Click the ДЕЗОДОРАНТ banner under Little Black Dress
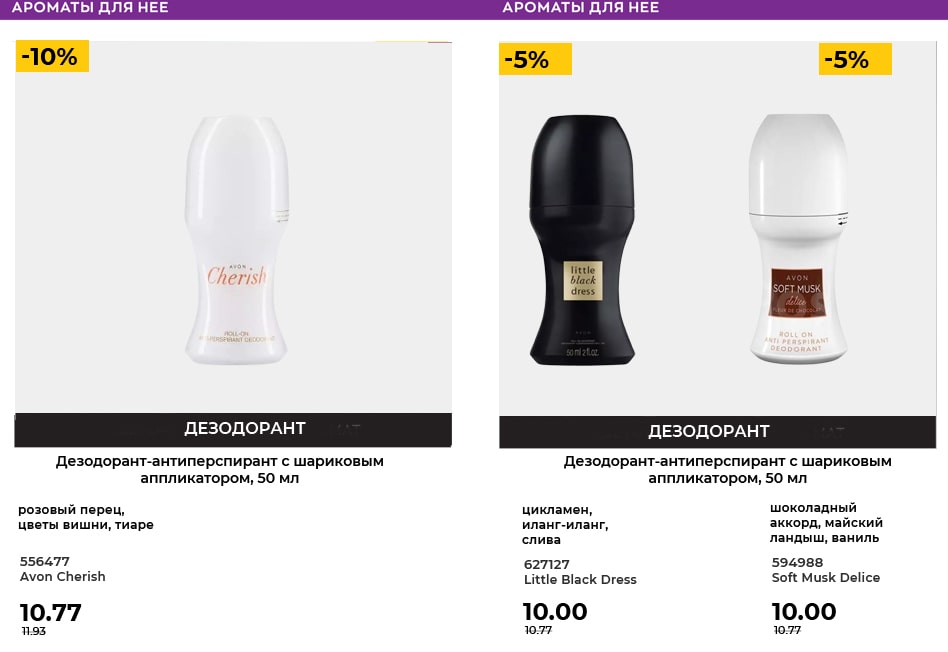 (x=709, y=431)
